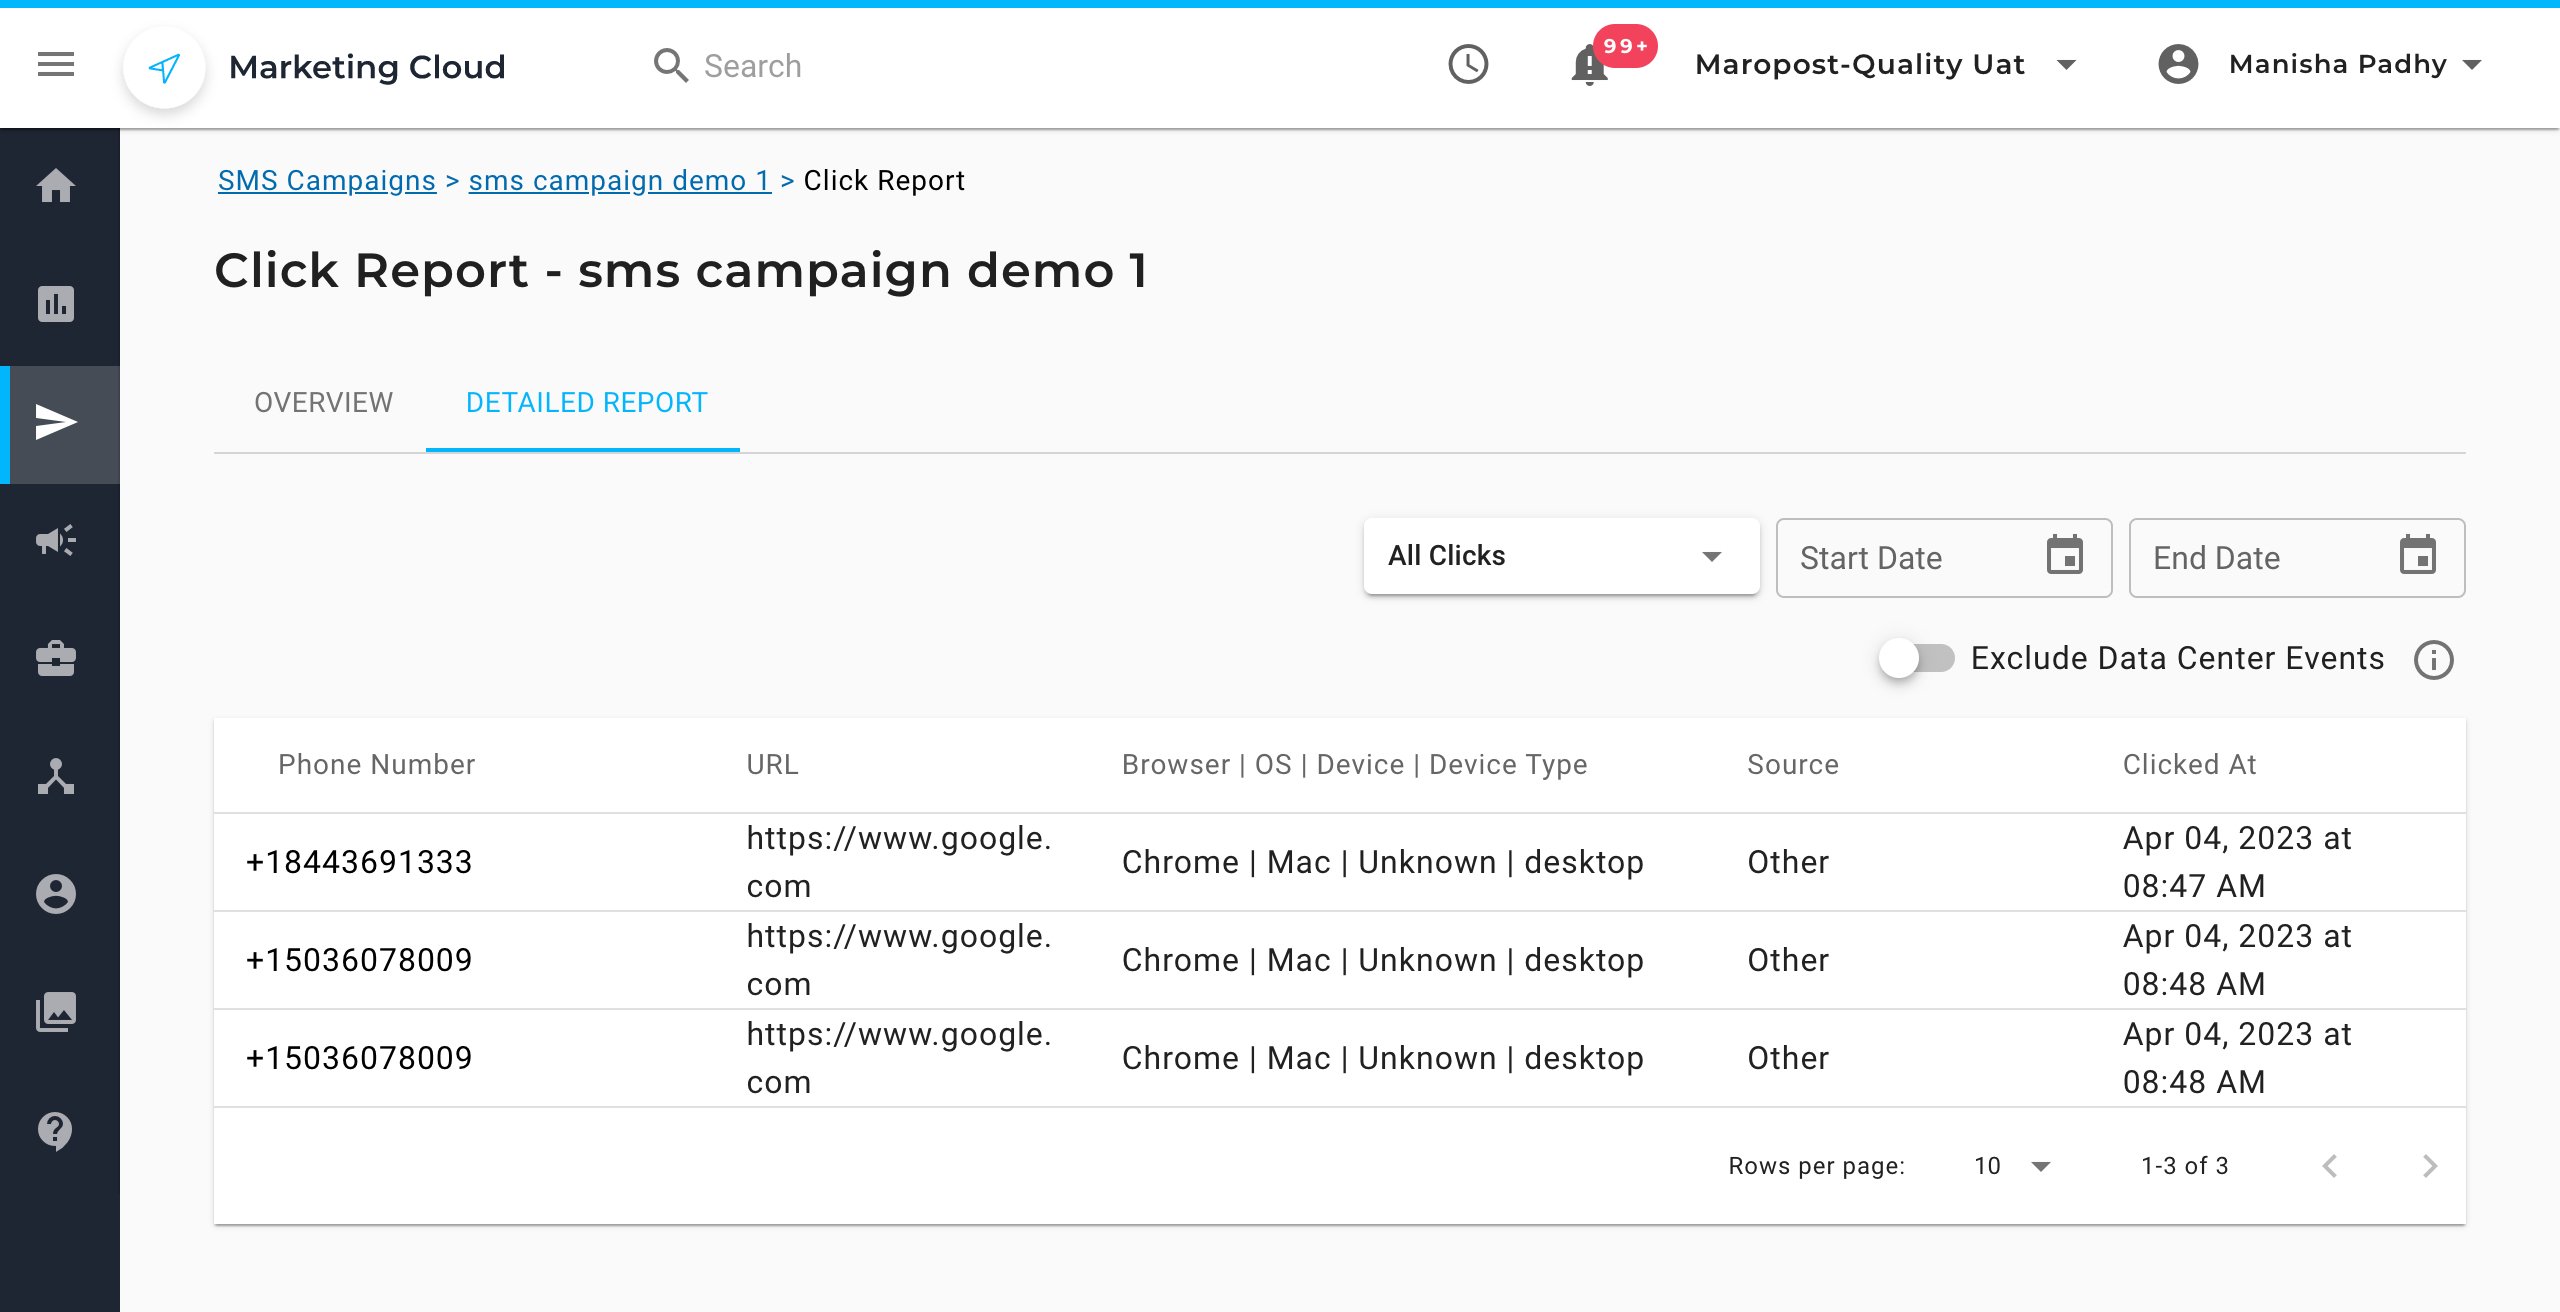Viewport: 2560px width, 1312px height.
Task: Click the megaphone sidebar icon
Action: (x=56, y=540)
